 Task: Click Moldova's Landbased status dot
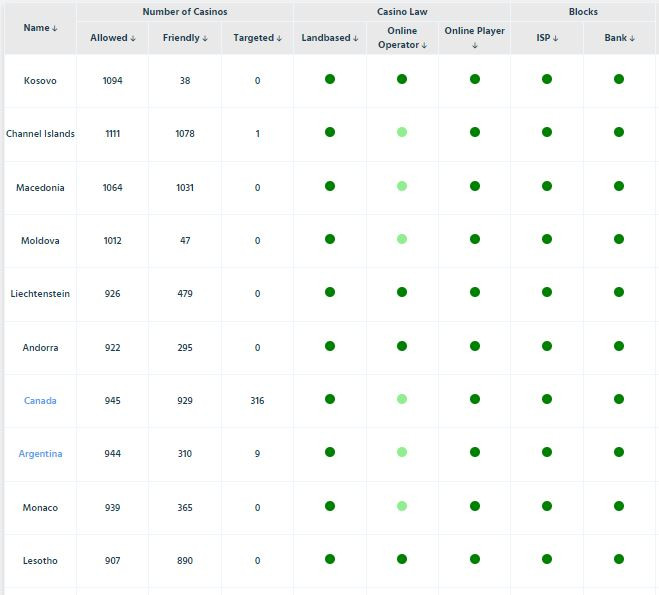(330, 239)
